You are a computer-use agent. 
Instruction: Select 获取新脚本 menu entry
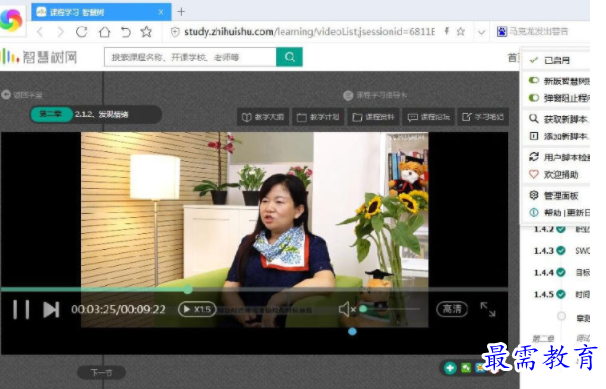point(559,119)
